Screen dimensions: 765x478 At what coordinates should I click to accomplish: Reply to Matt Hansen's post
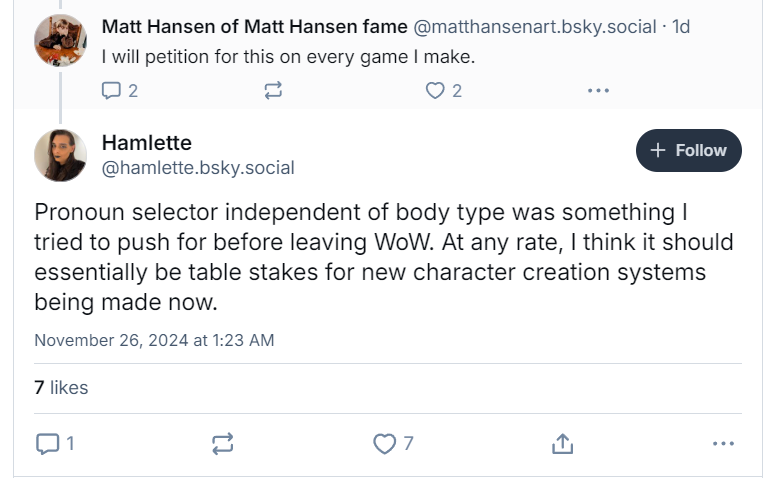click(112, 91)
